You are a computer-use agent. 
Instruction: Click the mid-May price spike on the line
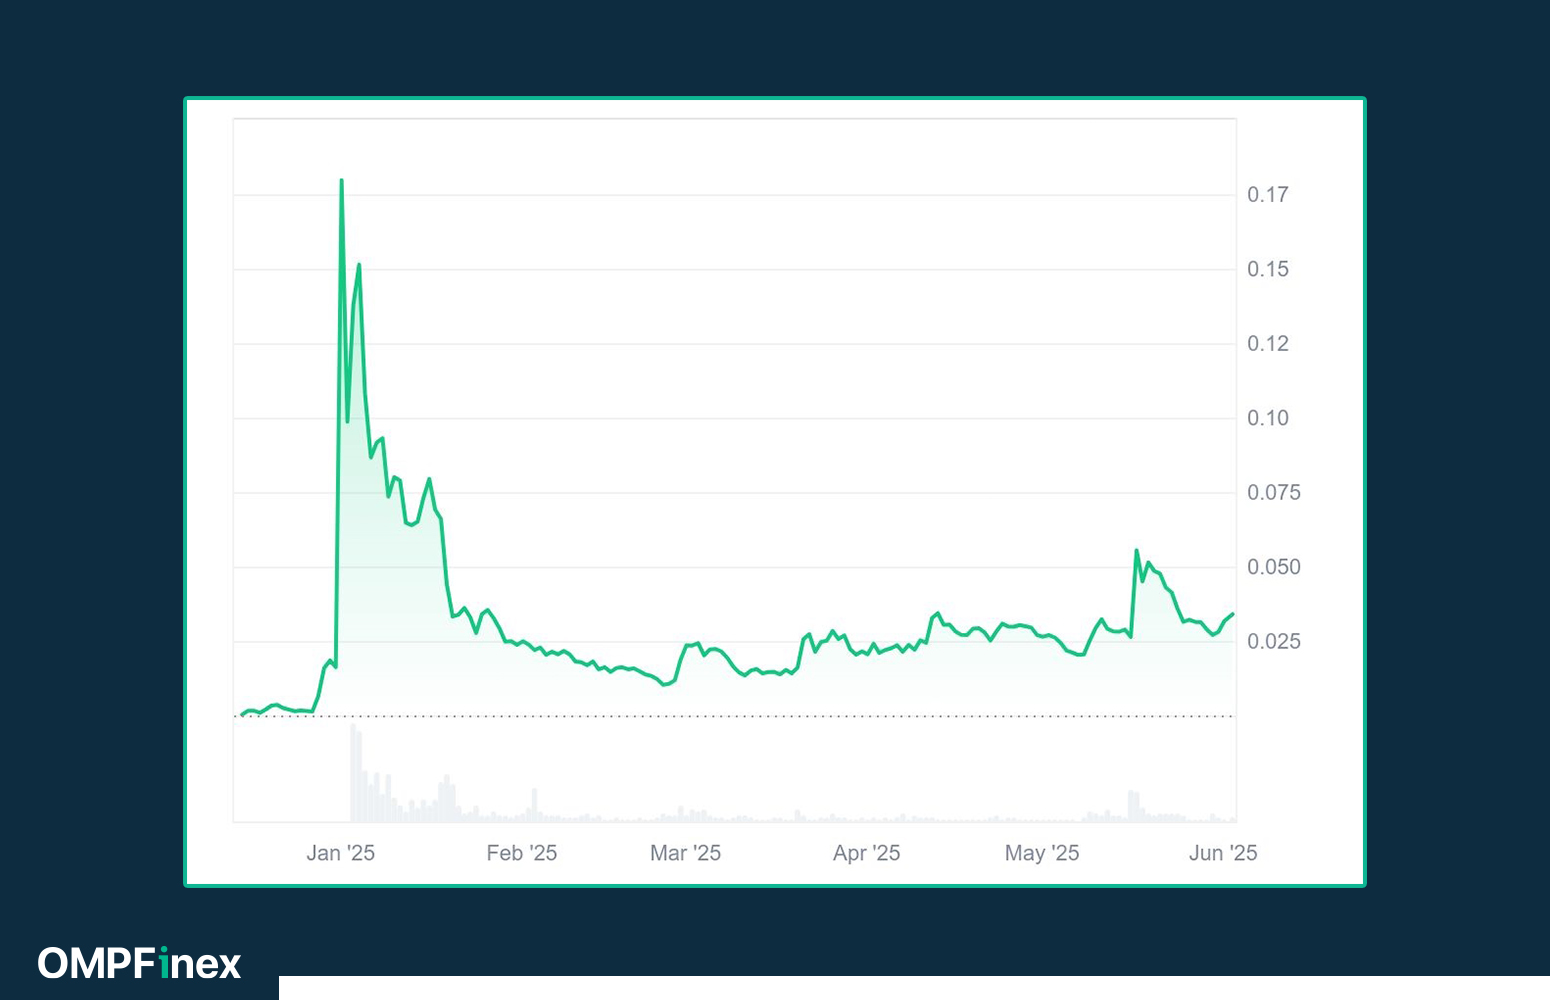(1137, 551)
